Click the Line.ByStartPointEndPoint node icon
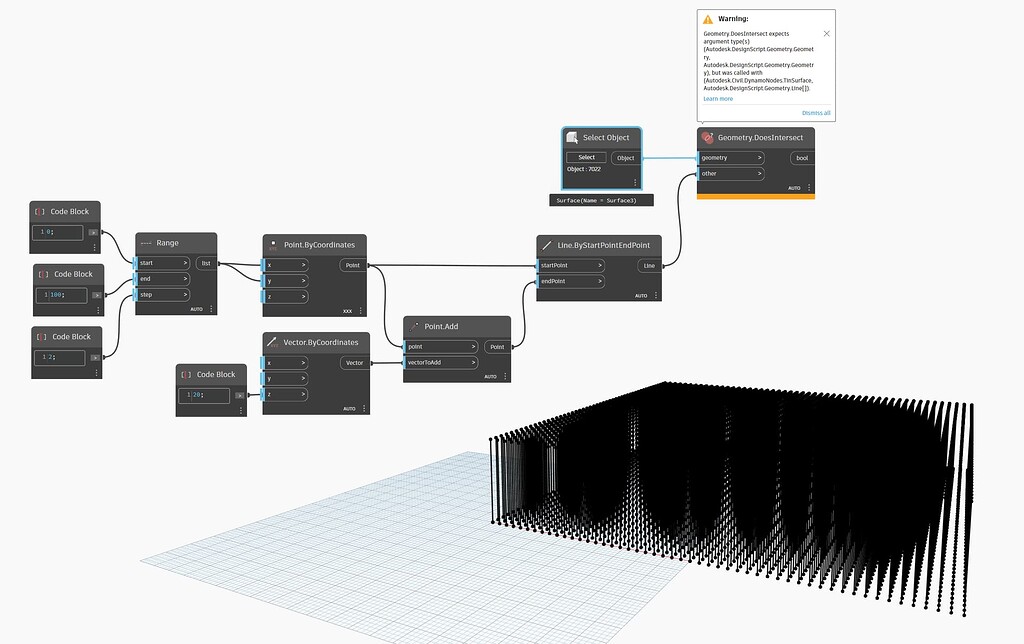This screenshot has width=1024, height=644. click(546, 245)
